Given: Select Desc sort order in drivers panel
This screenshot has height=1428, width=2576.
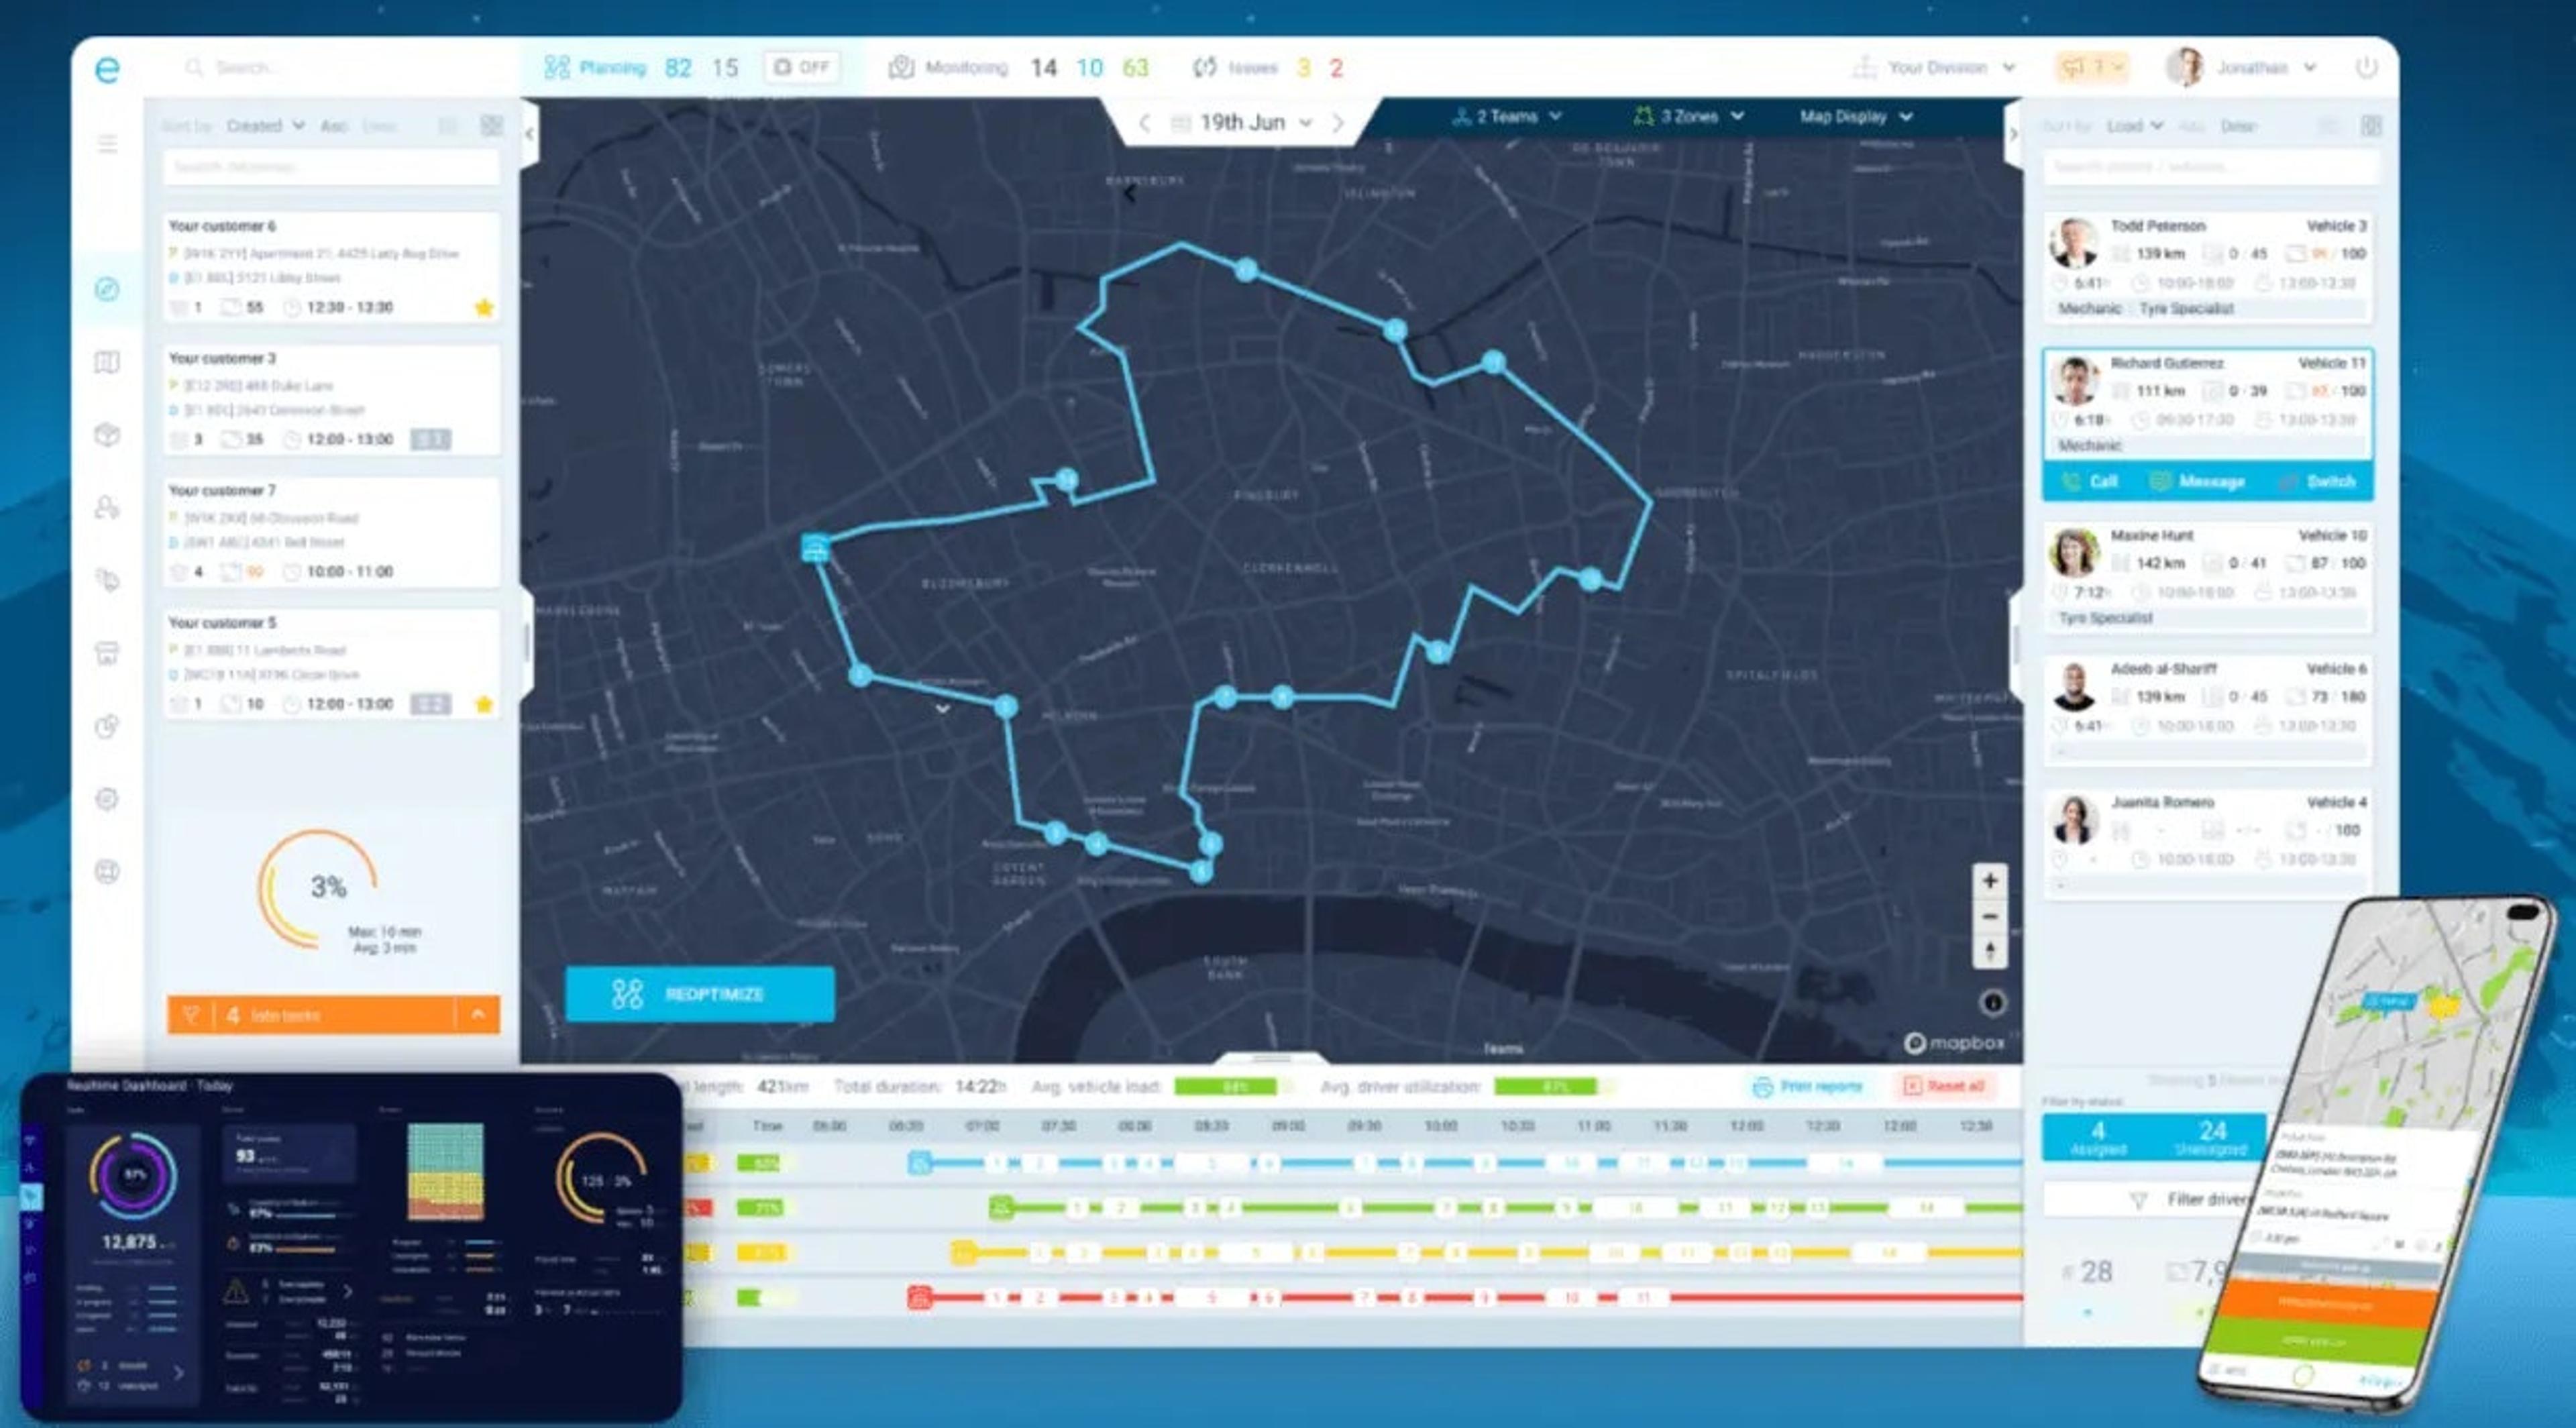Looking at the screenshot, I should (x=2239, y=126).
